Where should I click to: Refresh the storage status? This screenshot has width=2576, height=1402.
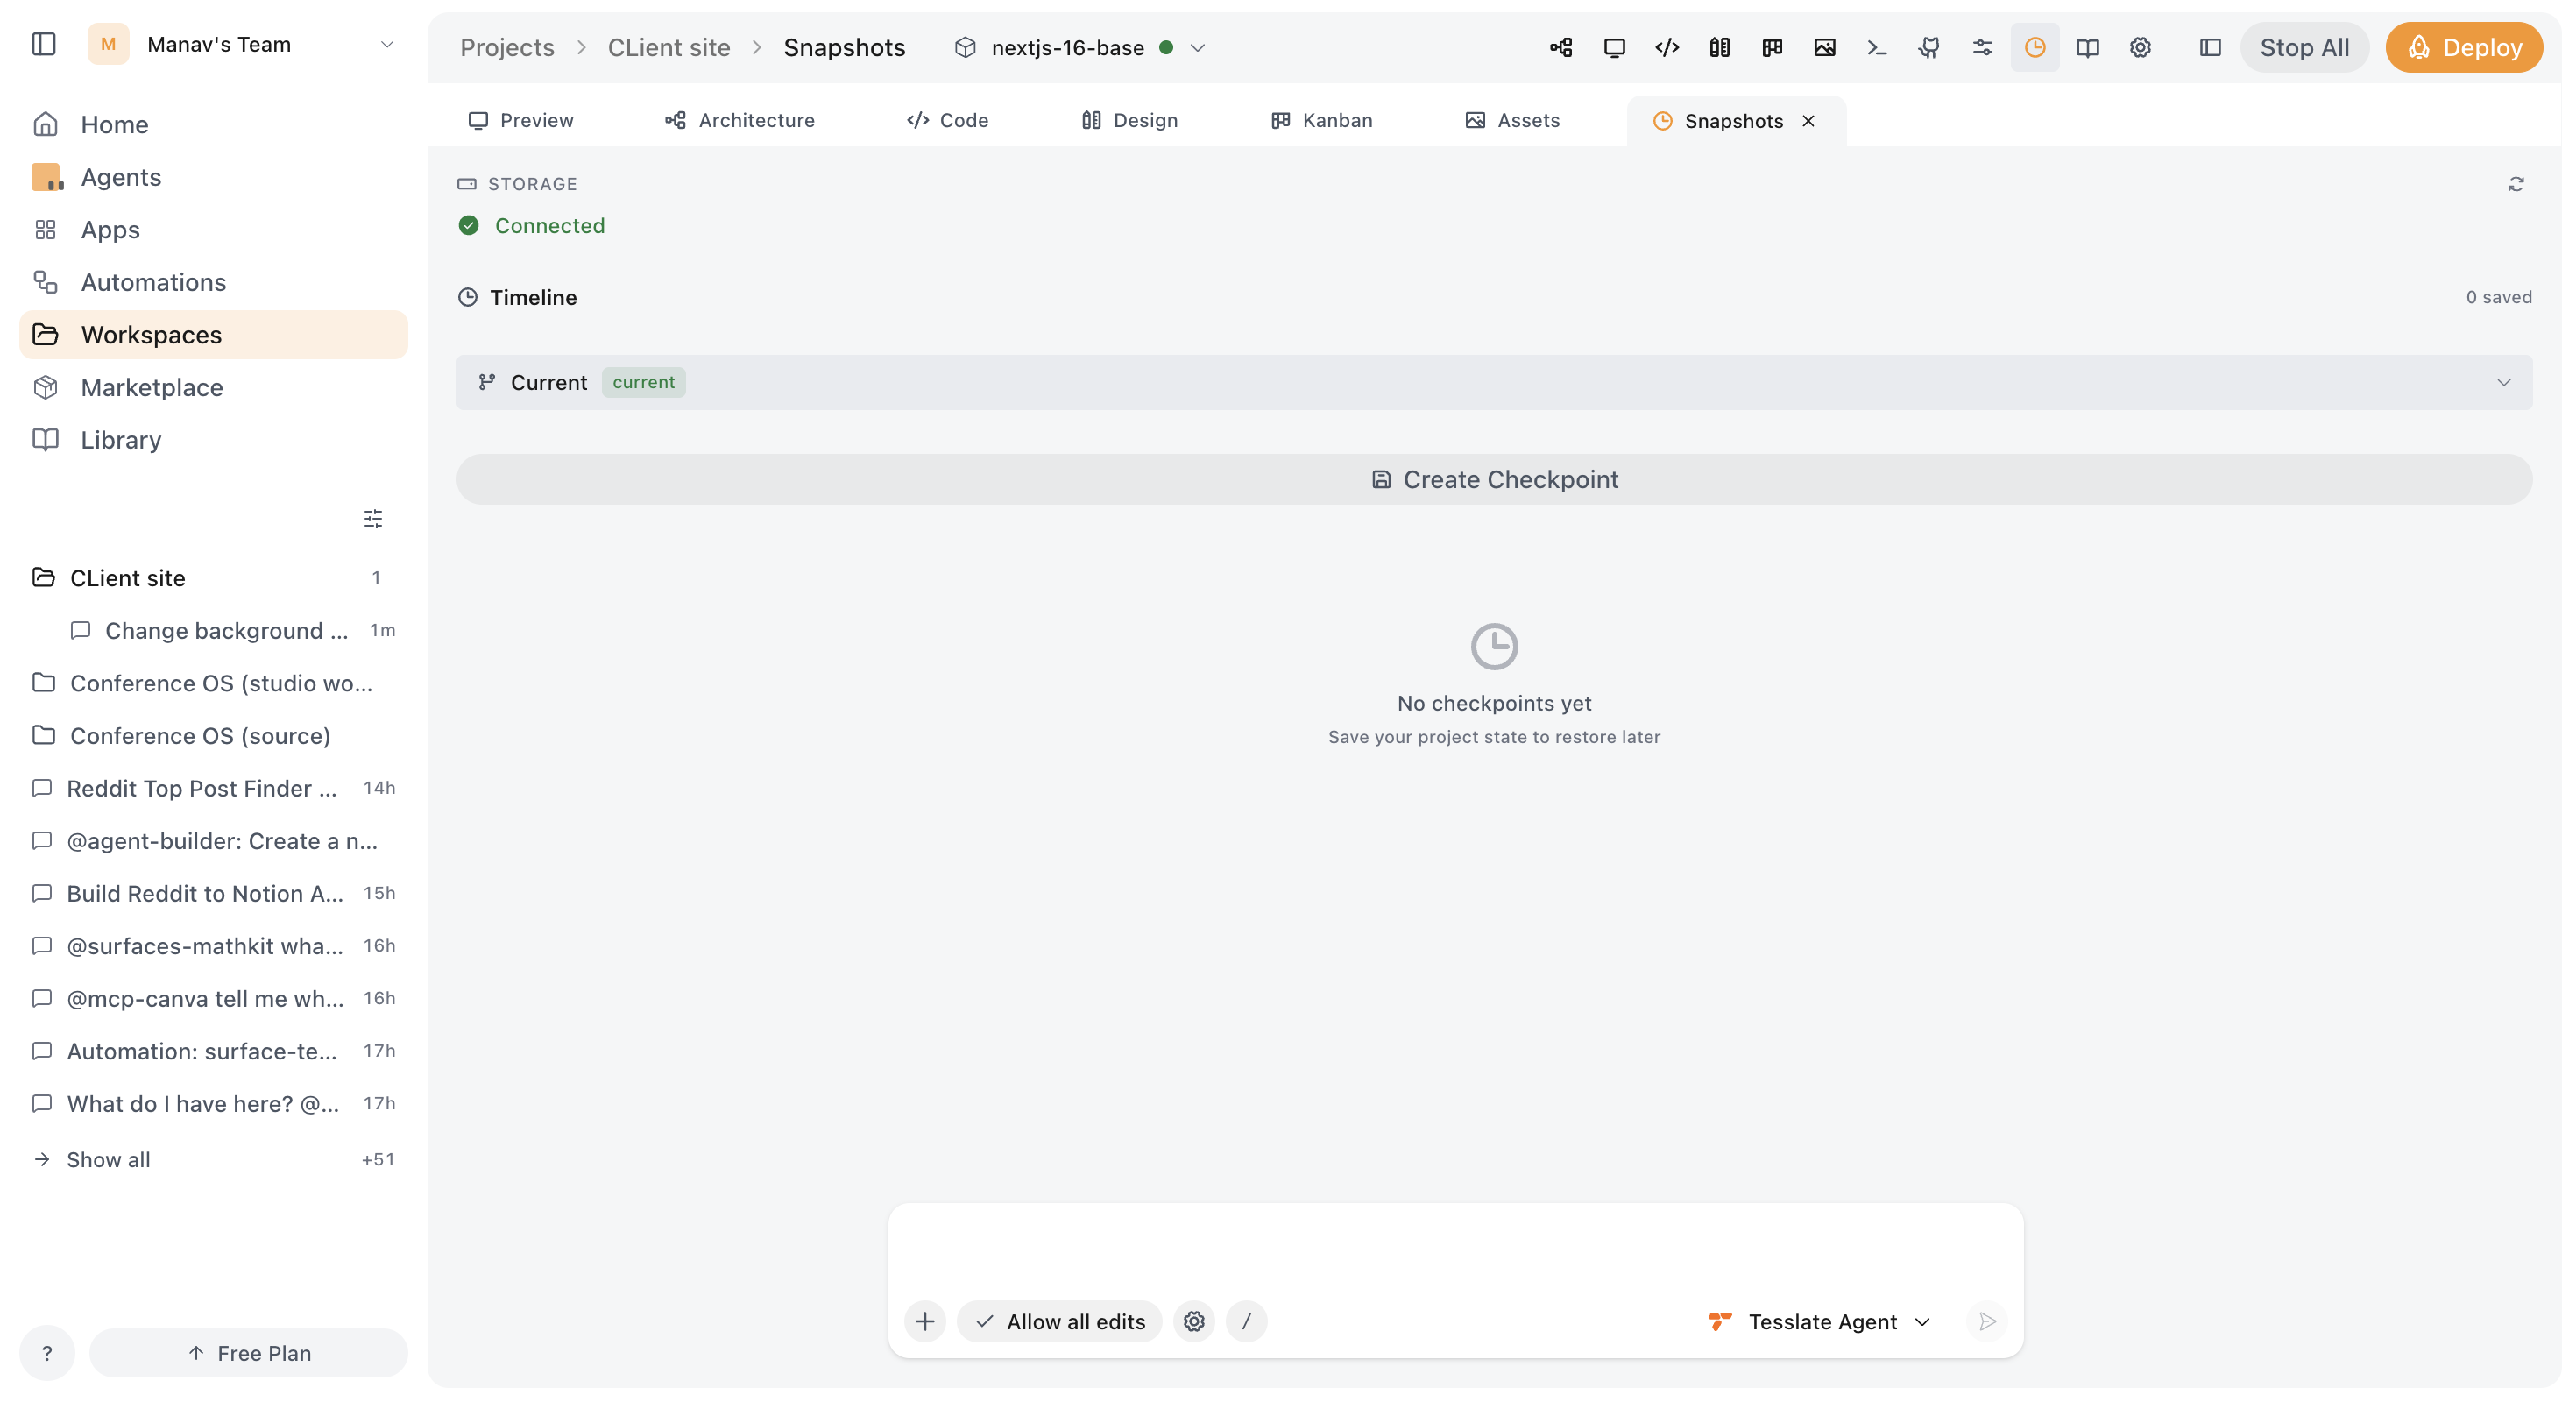point(2516,184)
